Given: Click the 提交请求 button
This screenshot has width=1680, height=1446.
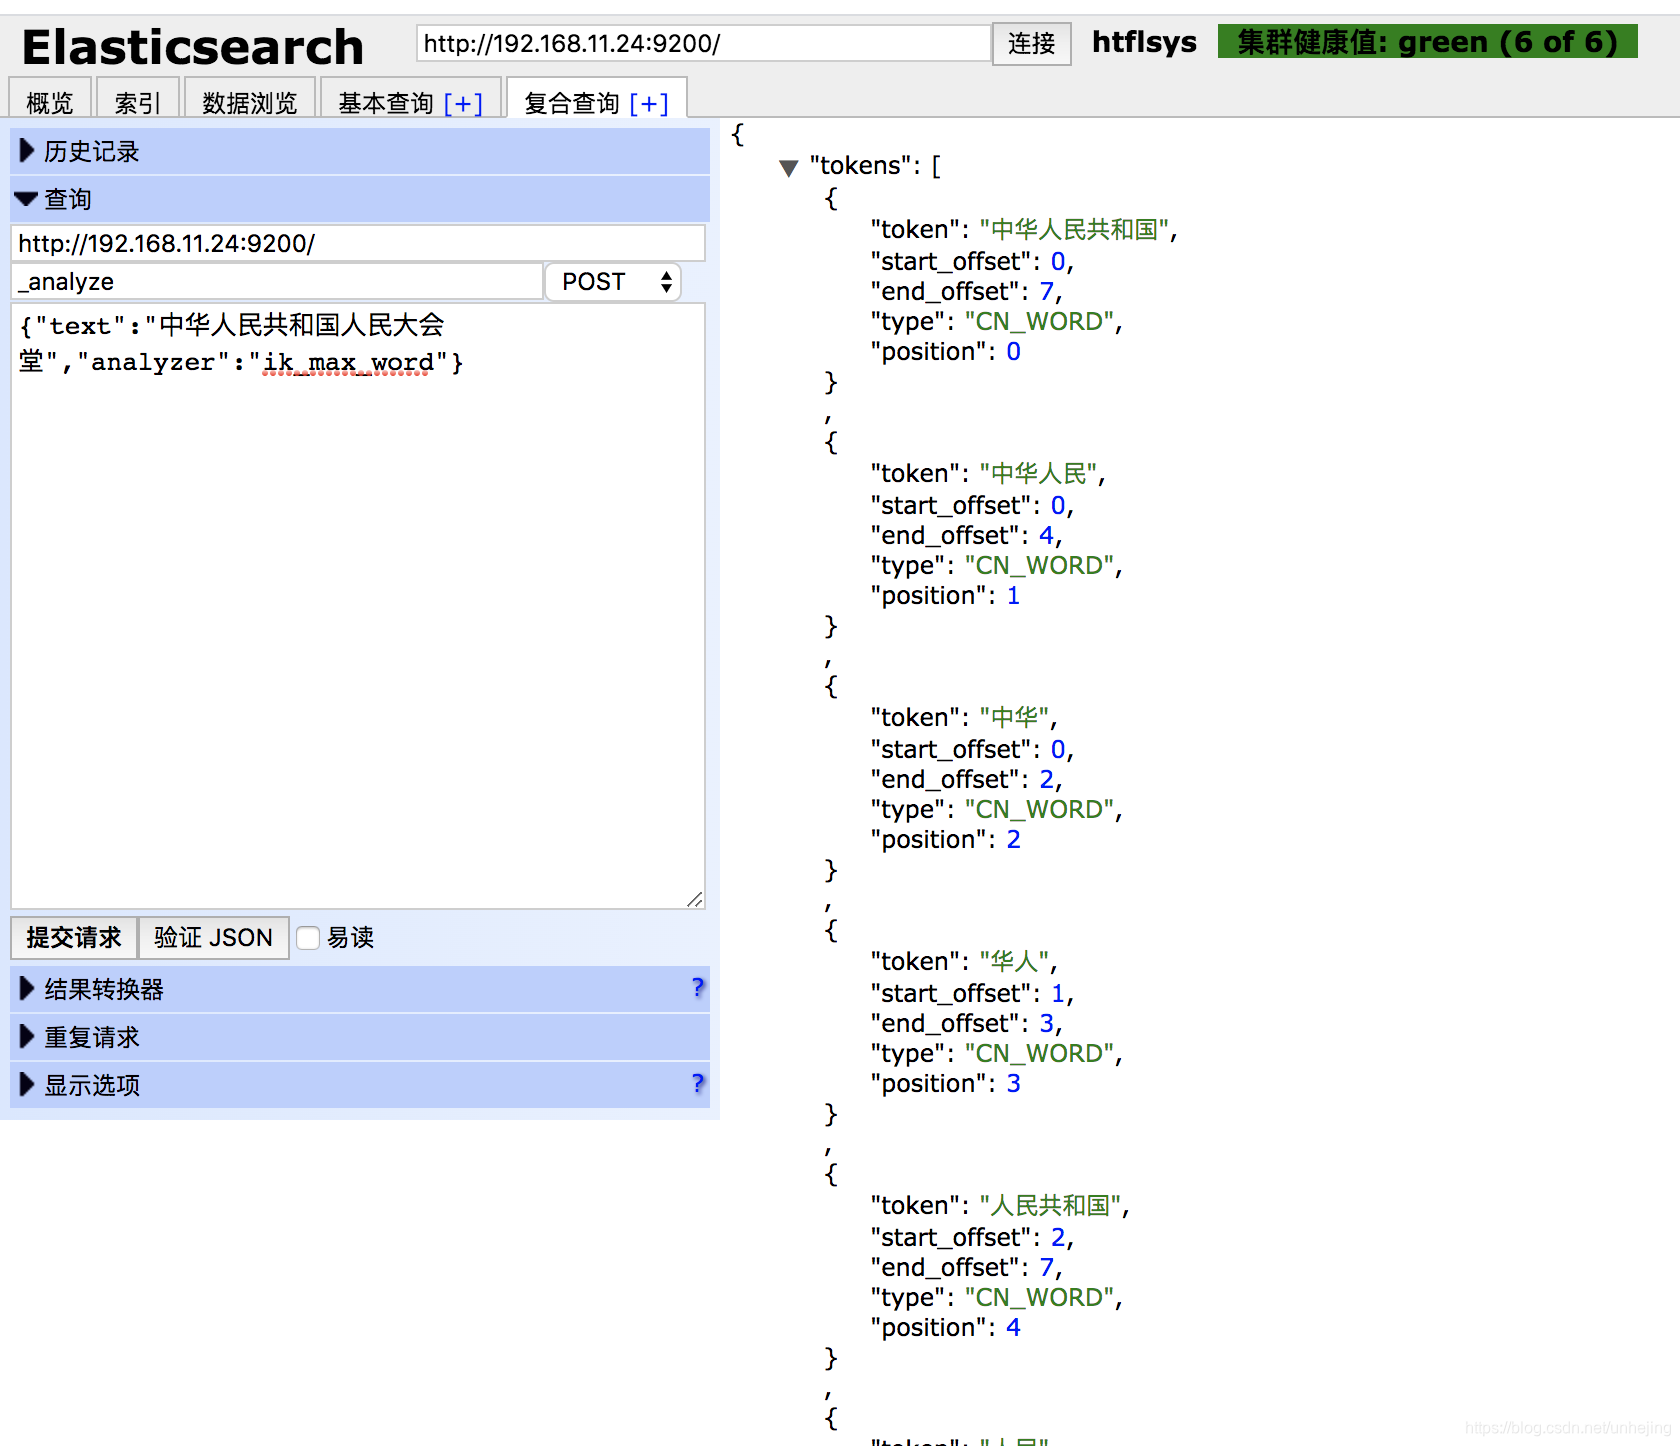Looking at the screenshot, I should [72, 938].
